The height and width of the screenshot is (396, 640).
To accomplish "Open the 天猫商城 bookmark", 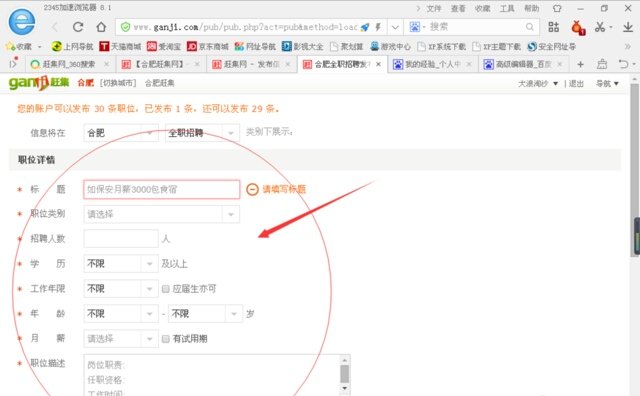I will click(120, 47).
